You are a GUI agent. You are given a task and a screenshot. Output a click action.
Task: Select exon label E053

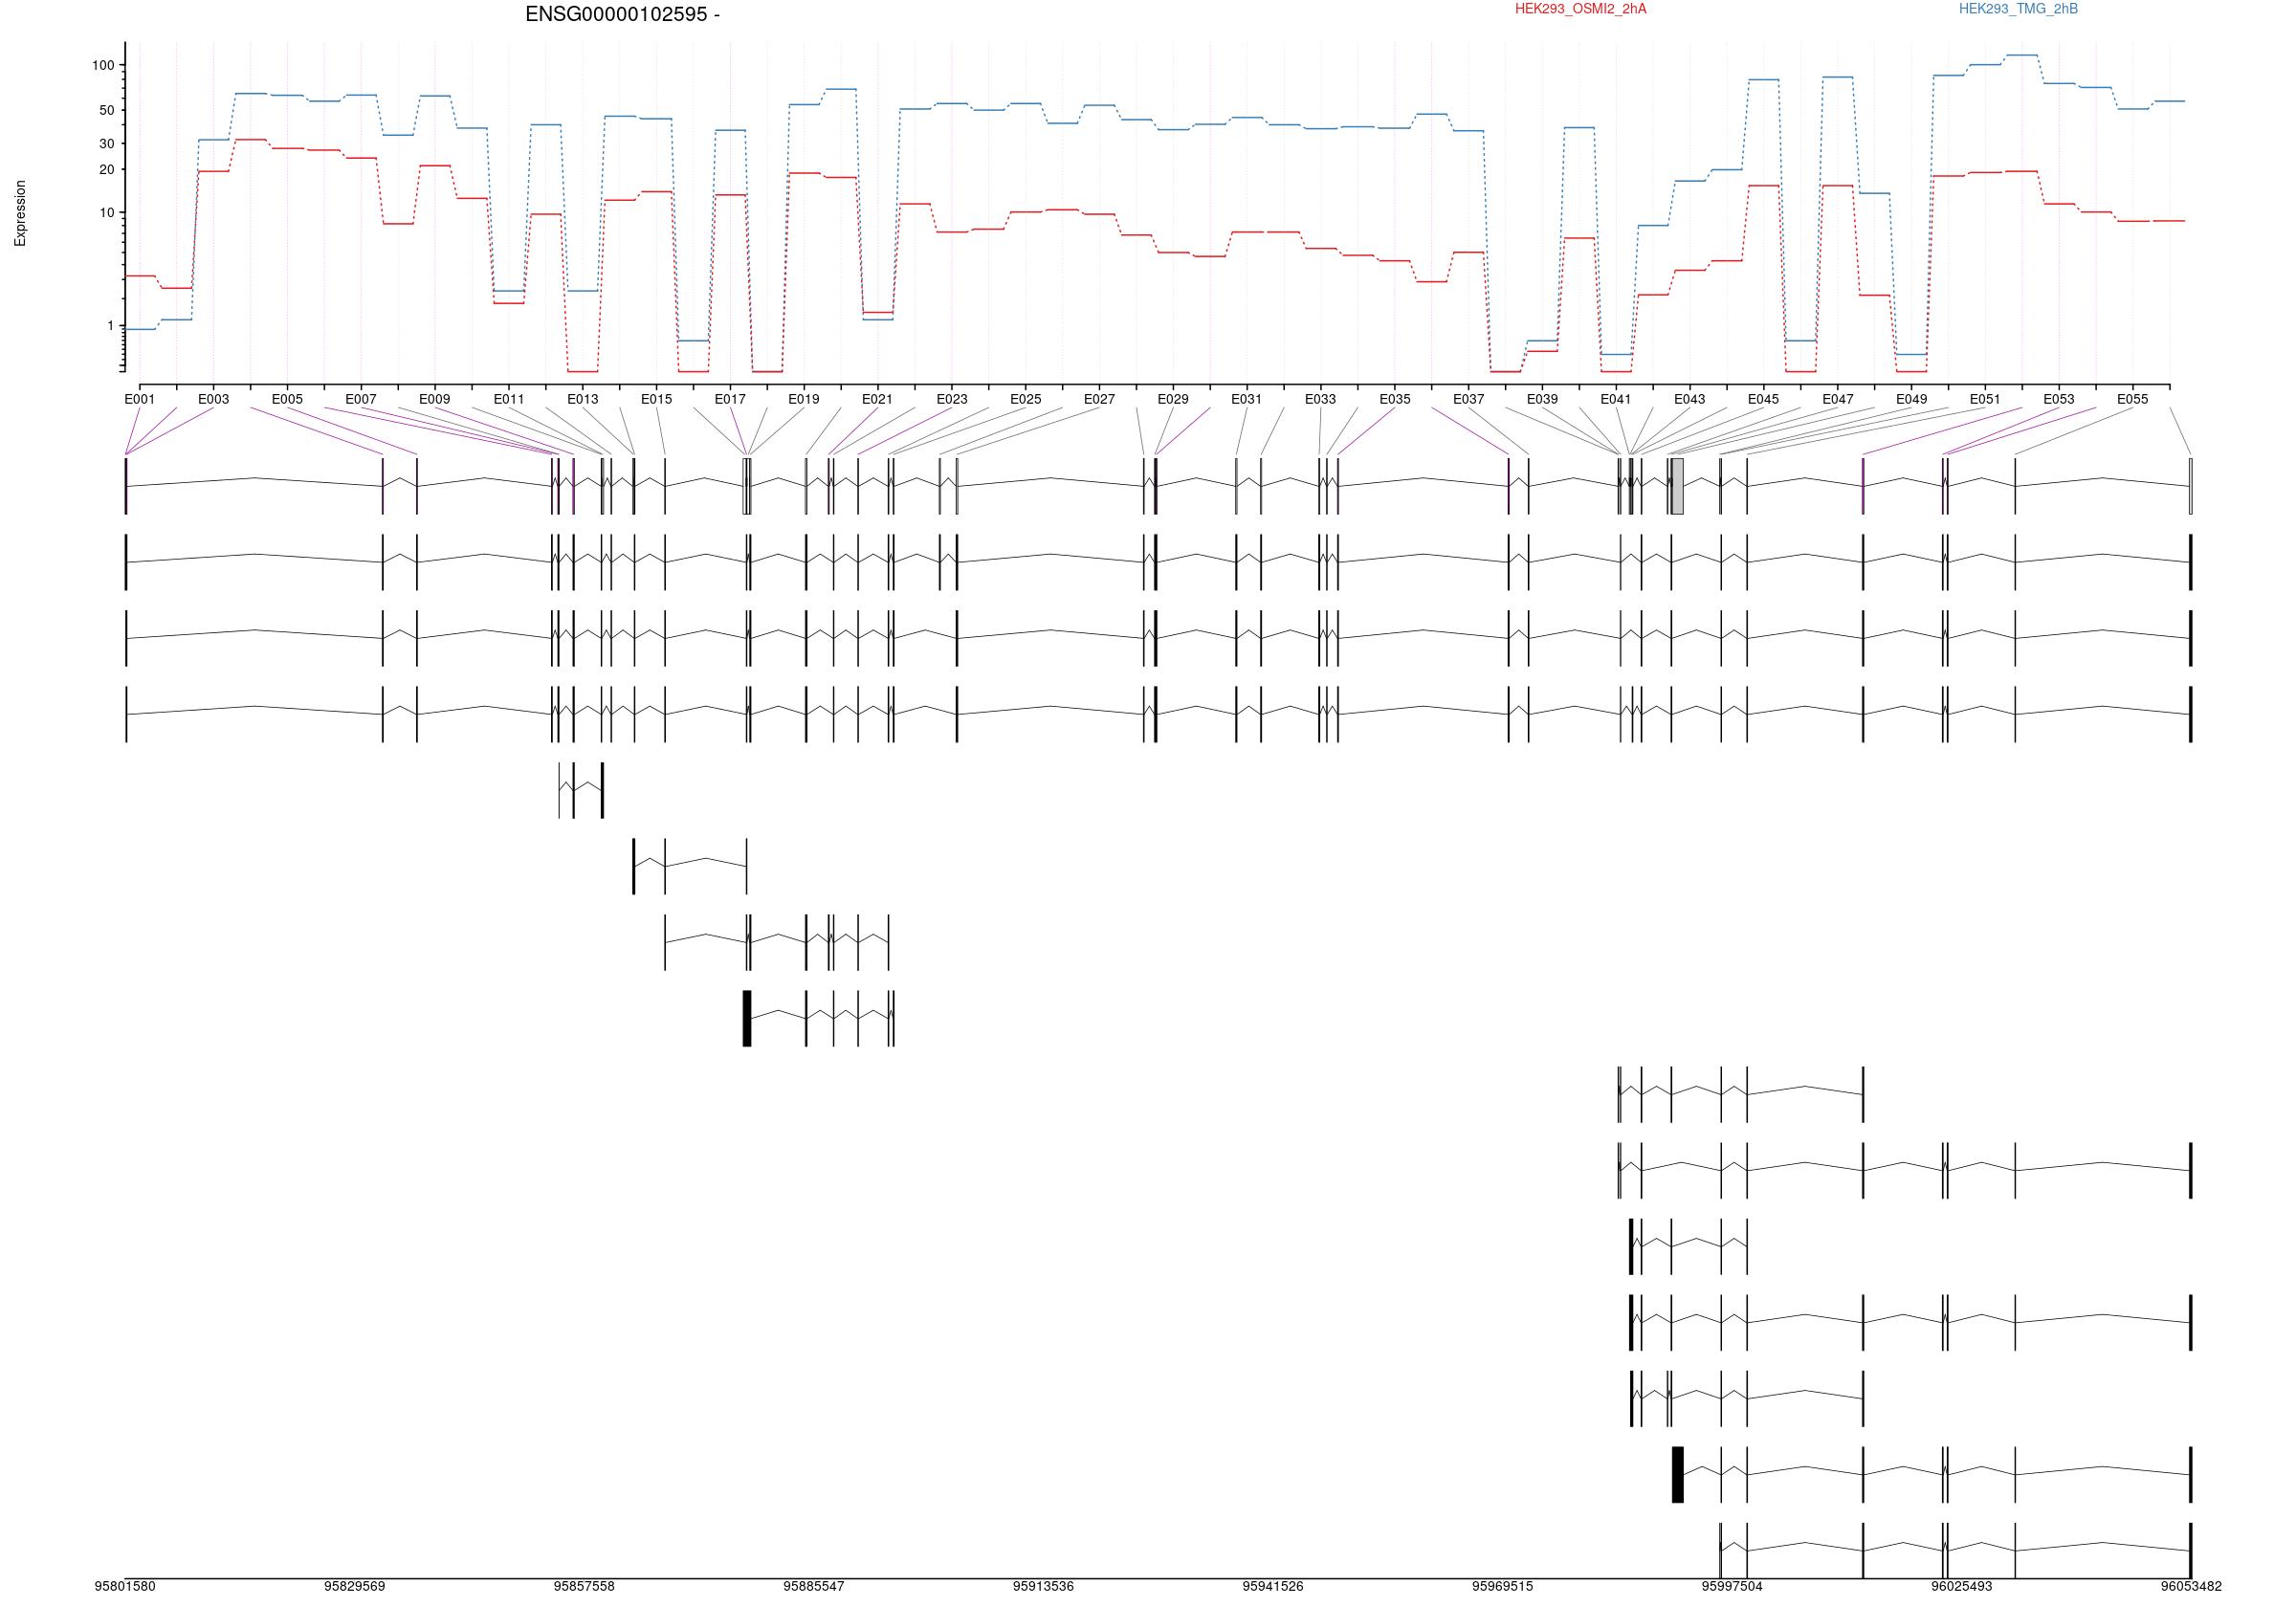coord(2059,399)
